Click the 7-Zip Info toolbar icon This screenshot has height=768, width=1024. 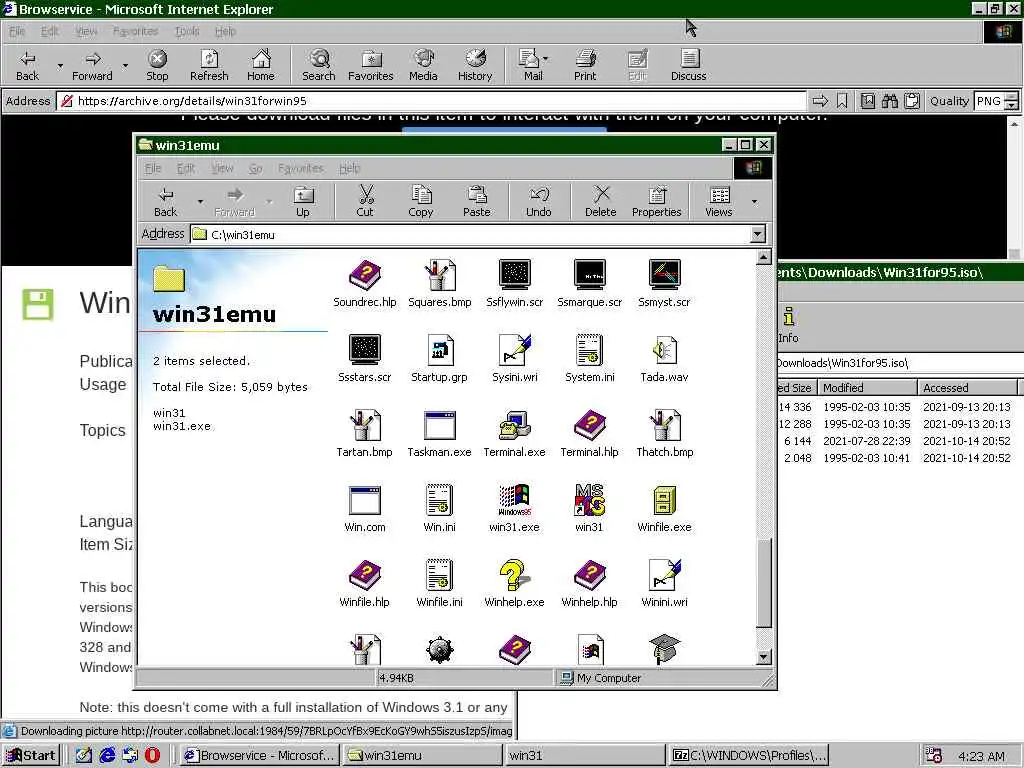(x=788, y=325)
